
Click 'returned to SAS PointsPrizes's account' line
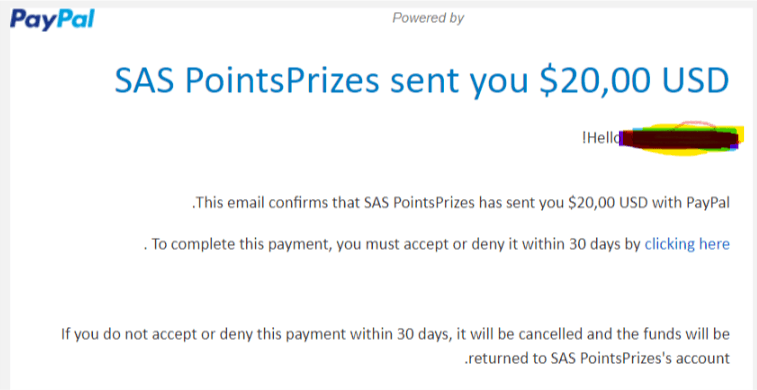[x=597, y=359]
